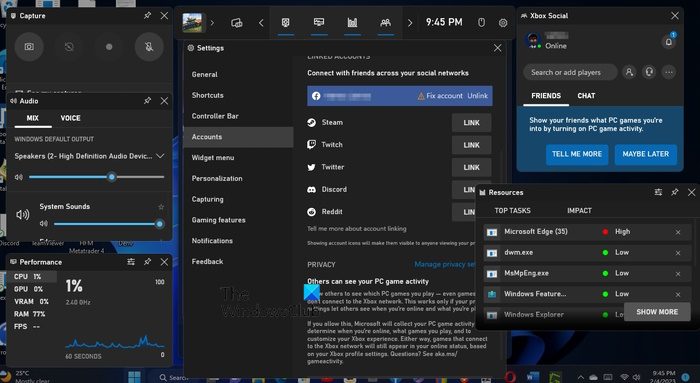700x383 pixels.
Task: Open Resources widget options
Action: pyautogui.click(x=658, y=192)
